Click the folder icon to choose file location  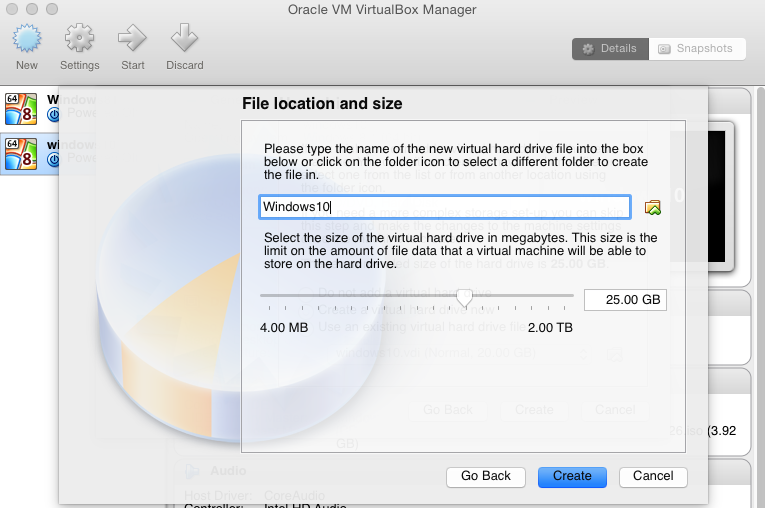click(x=653, y=207)
